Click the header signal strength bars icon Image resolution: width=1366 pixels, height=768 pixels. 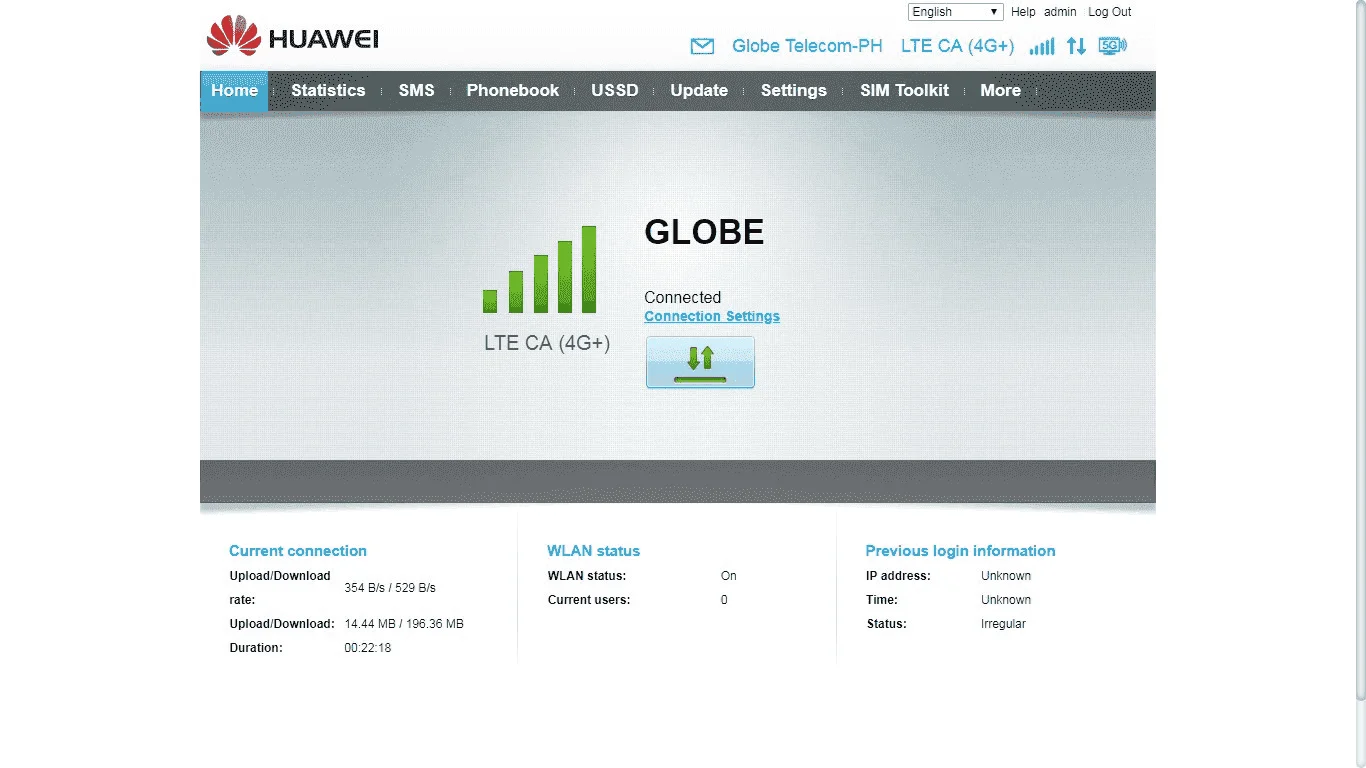click(1042, 46)
